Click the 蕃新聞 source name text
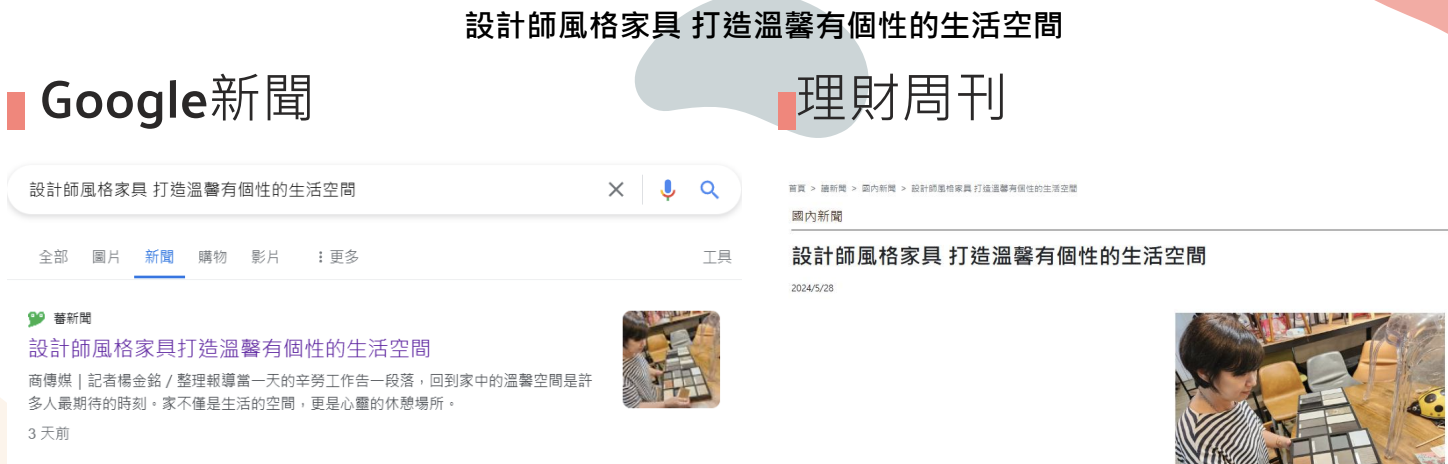 [x=73, y=318]
